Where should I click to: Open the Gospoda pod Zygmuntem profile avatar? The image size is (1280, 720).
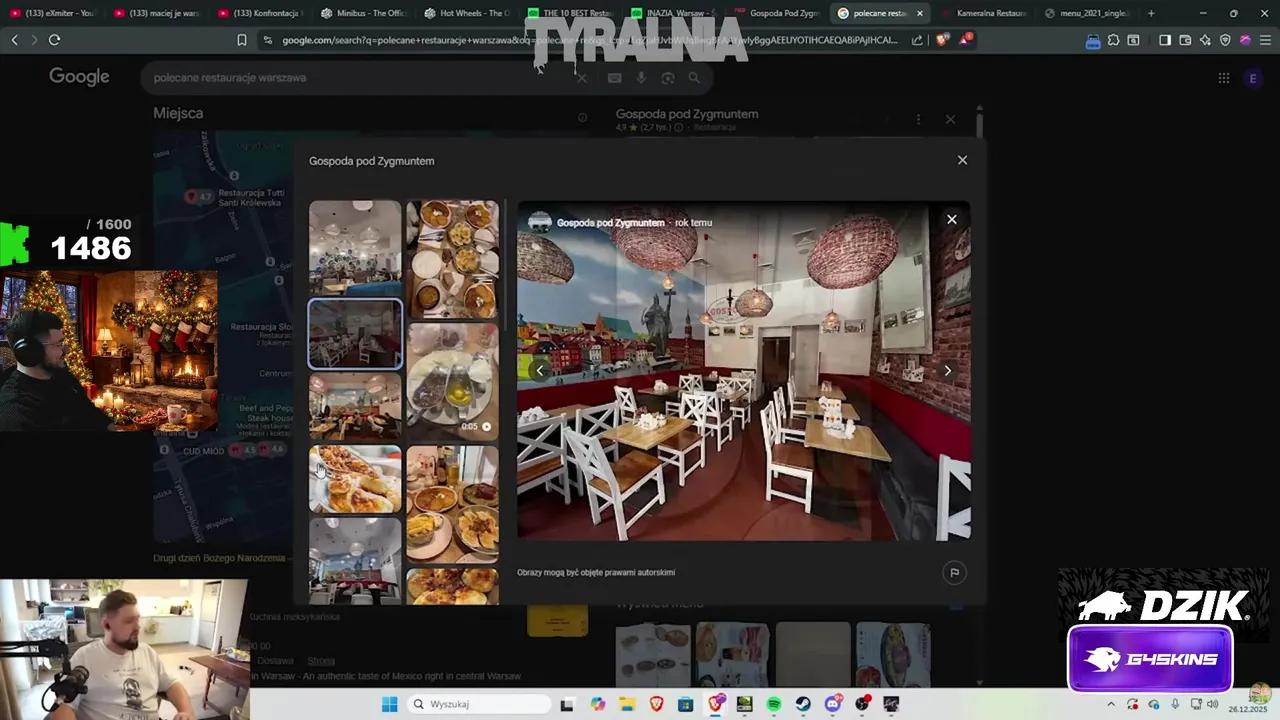pos(540,223)
